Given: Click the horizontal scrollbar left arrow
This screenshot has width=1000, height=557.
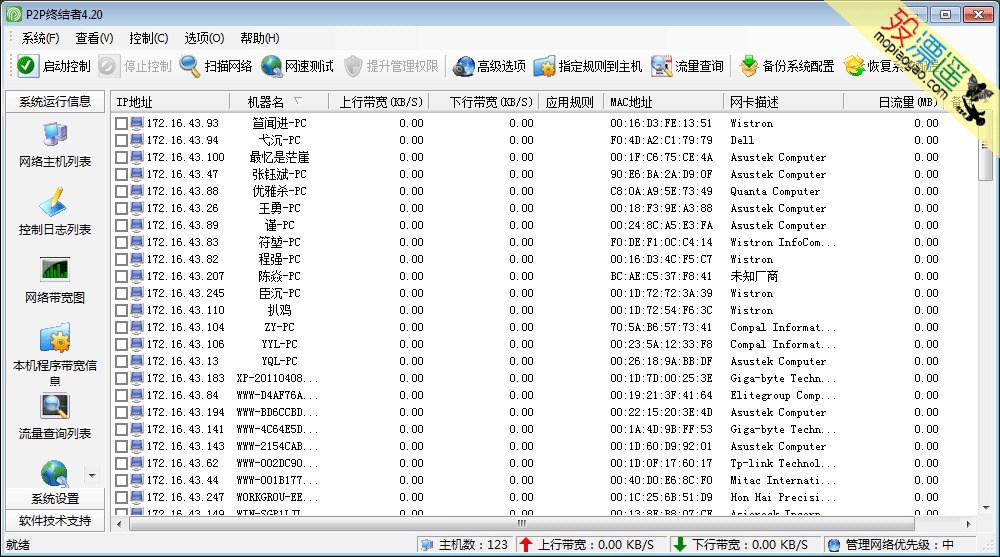Looking at the screenshot, I should click(119, 524).
